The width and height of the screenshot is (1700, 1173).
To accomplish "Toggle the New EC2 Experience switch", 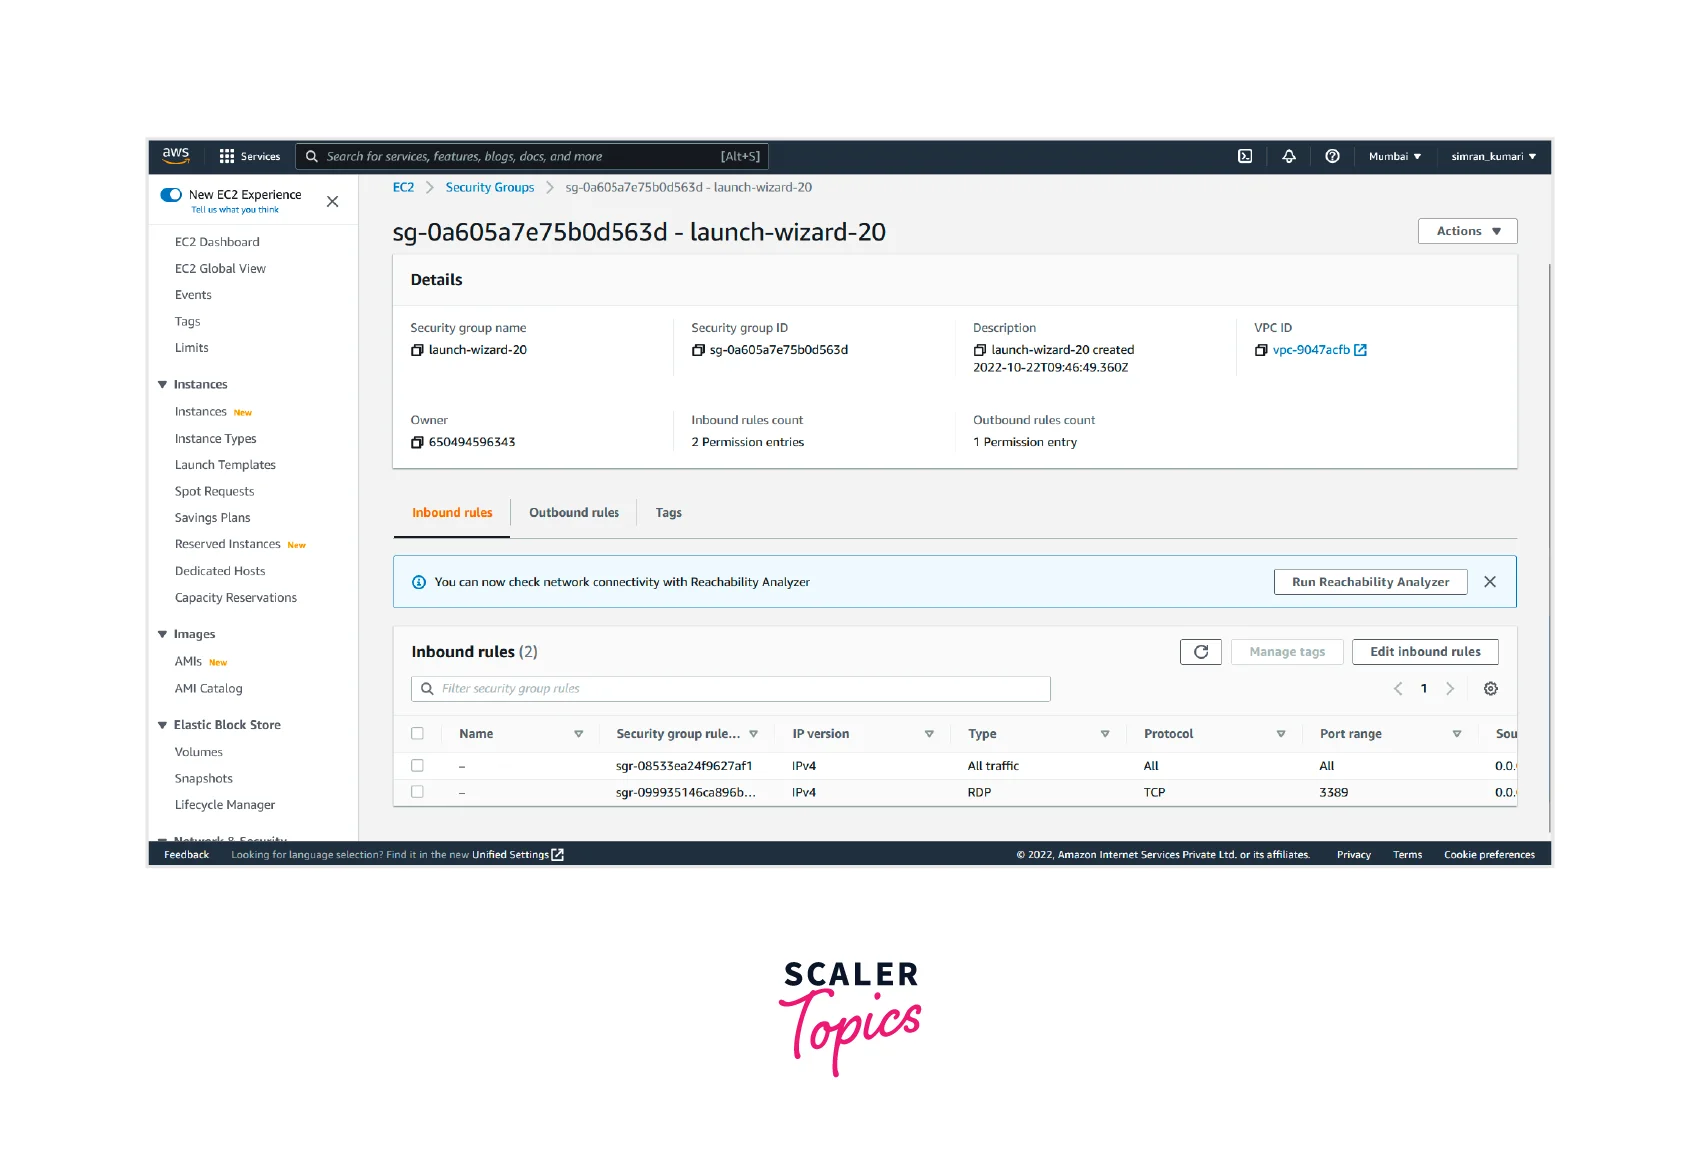I will tap(171, 195).
